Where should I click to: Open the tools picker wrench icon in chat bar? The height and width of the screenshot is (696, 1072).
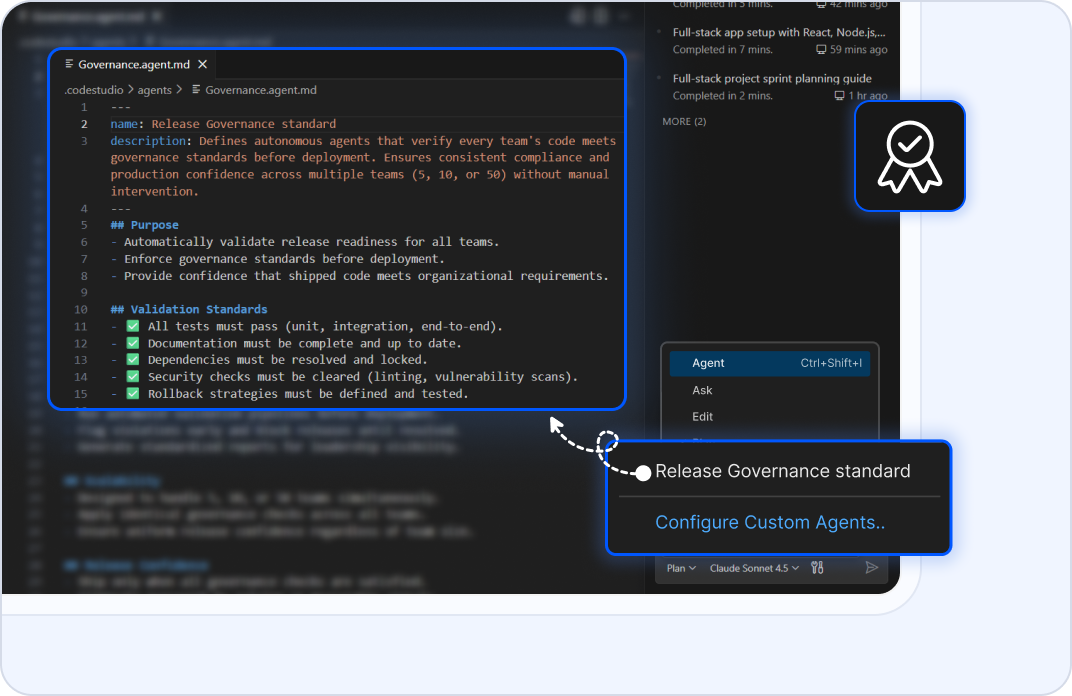pyautogui.click(x=817, y=567)
